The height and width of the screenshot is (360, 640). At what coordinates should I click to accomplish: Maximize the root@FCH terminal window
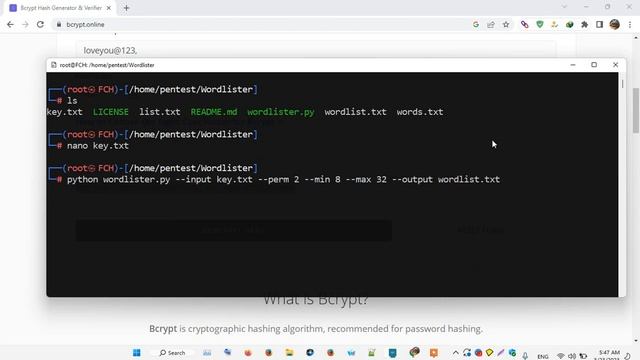(594, 64)
